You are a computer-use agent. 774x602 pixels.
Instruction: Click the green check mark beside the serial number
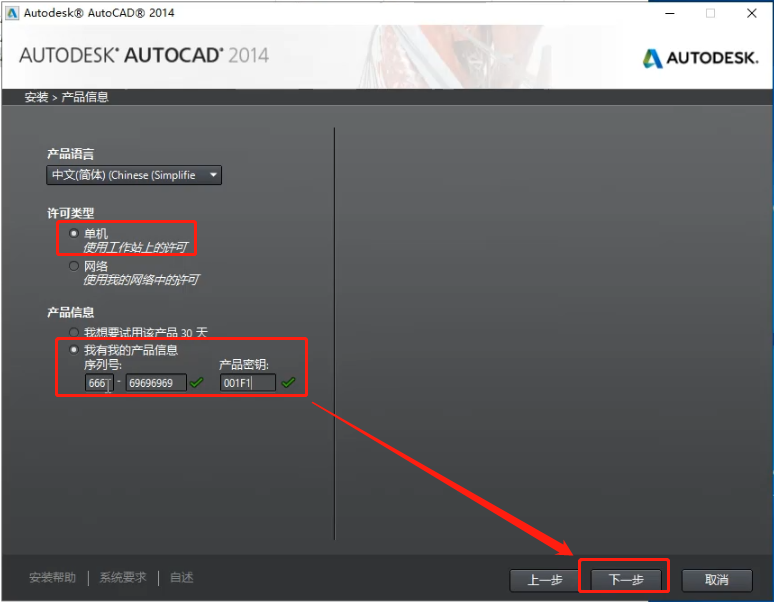point(196,382)
